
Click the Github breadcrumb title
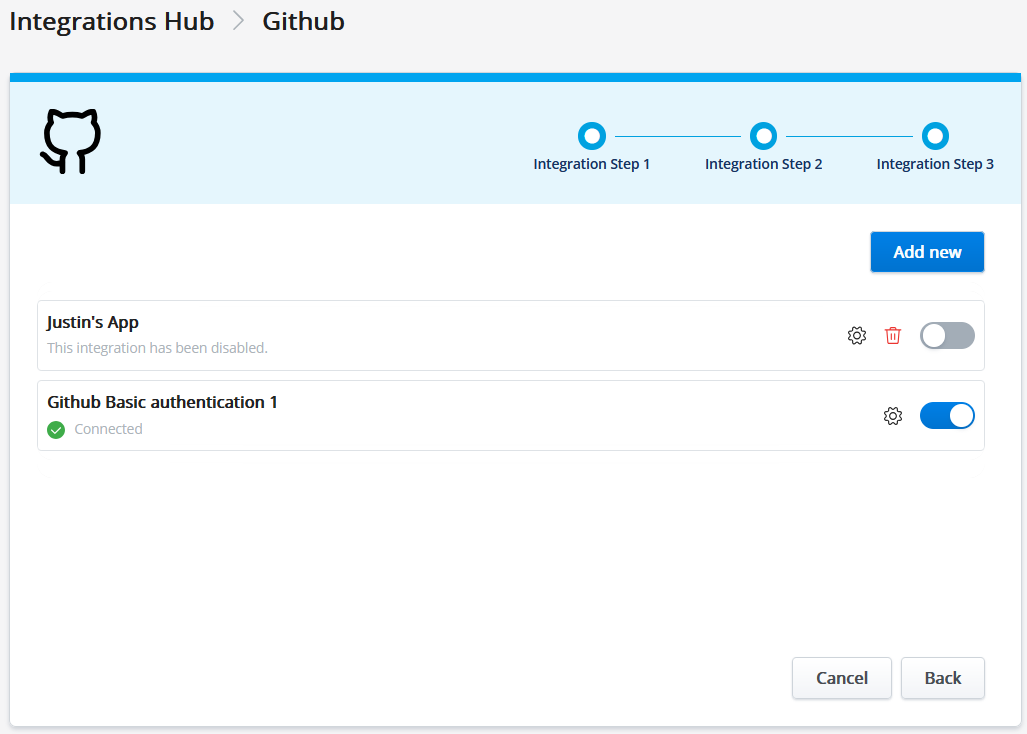pyautogui.click(x=303, y=22)
